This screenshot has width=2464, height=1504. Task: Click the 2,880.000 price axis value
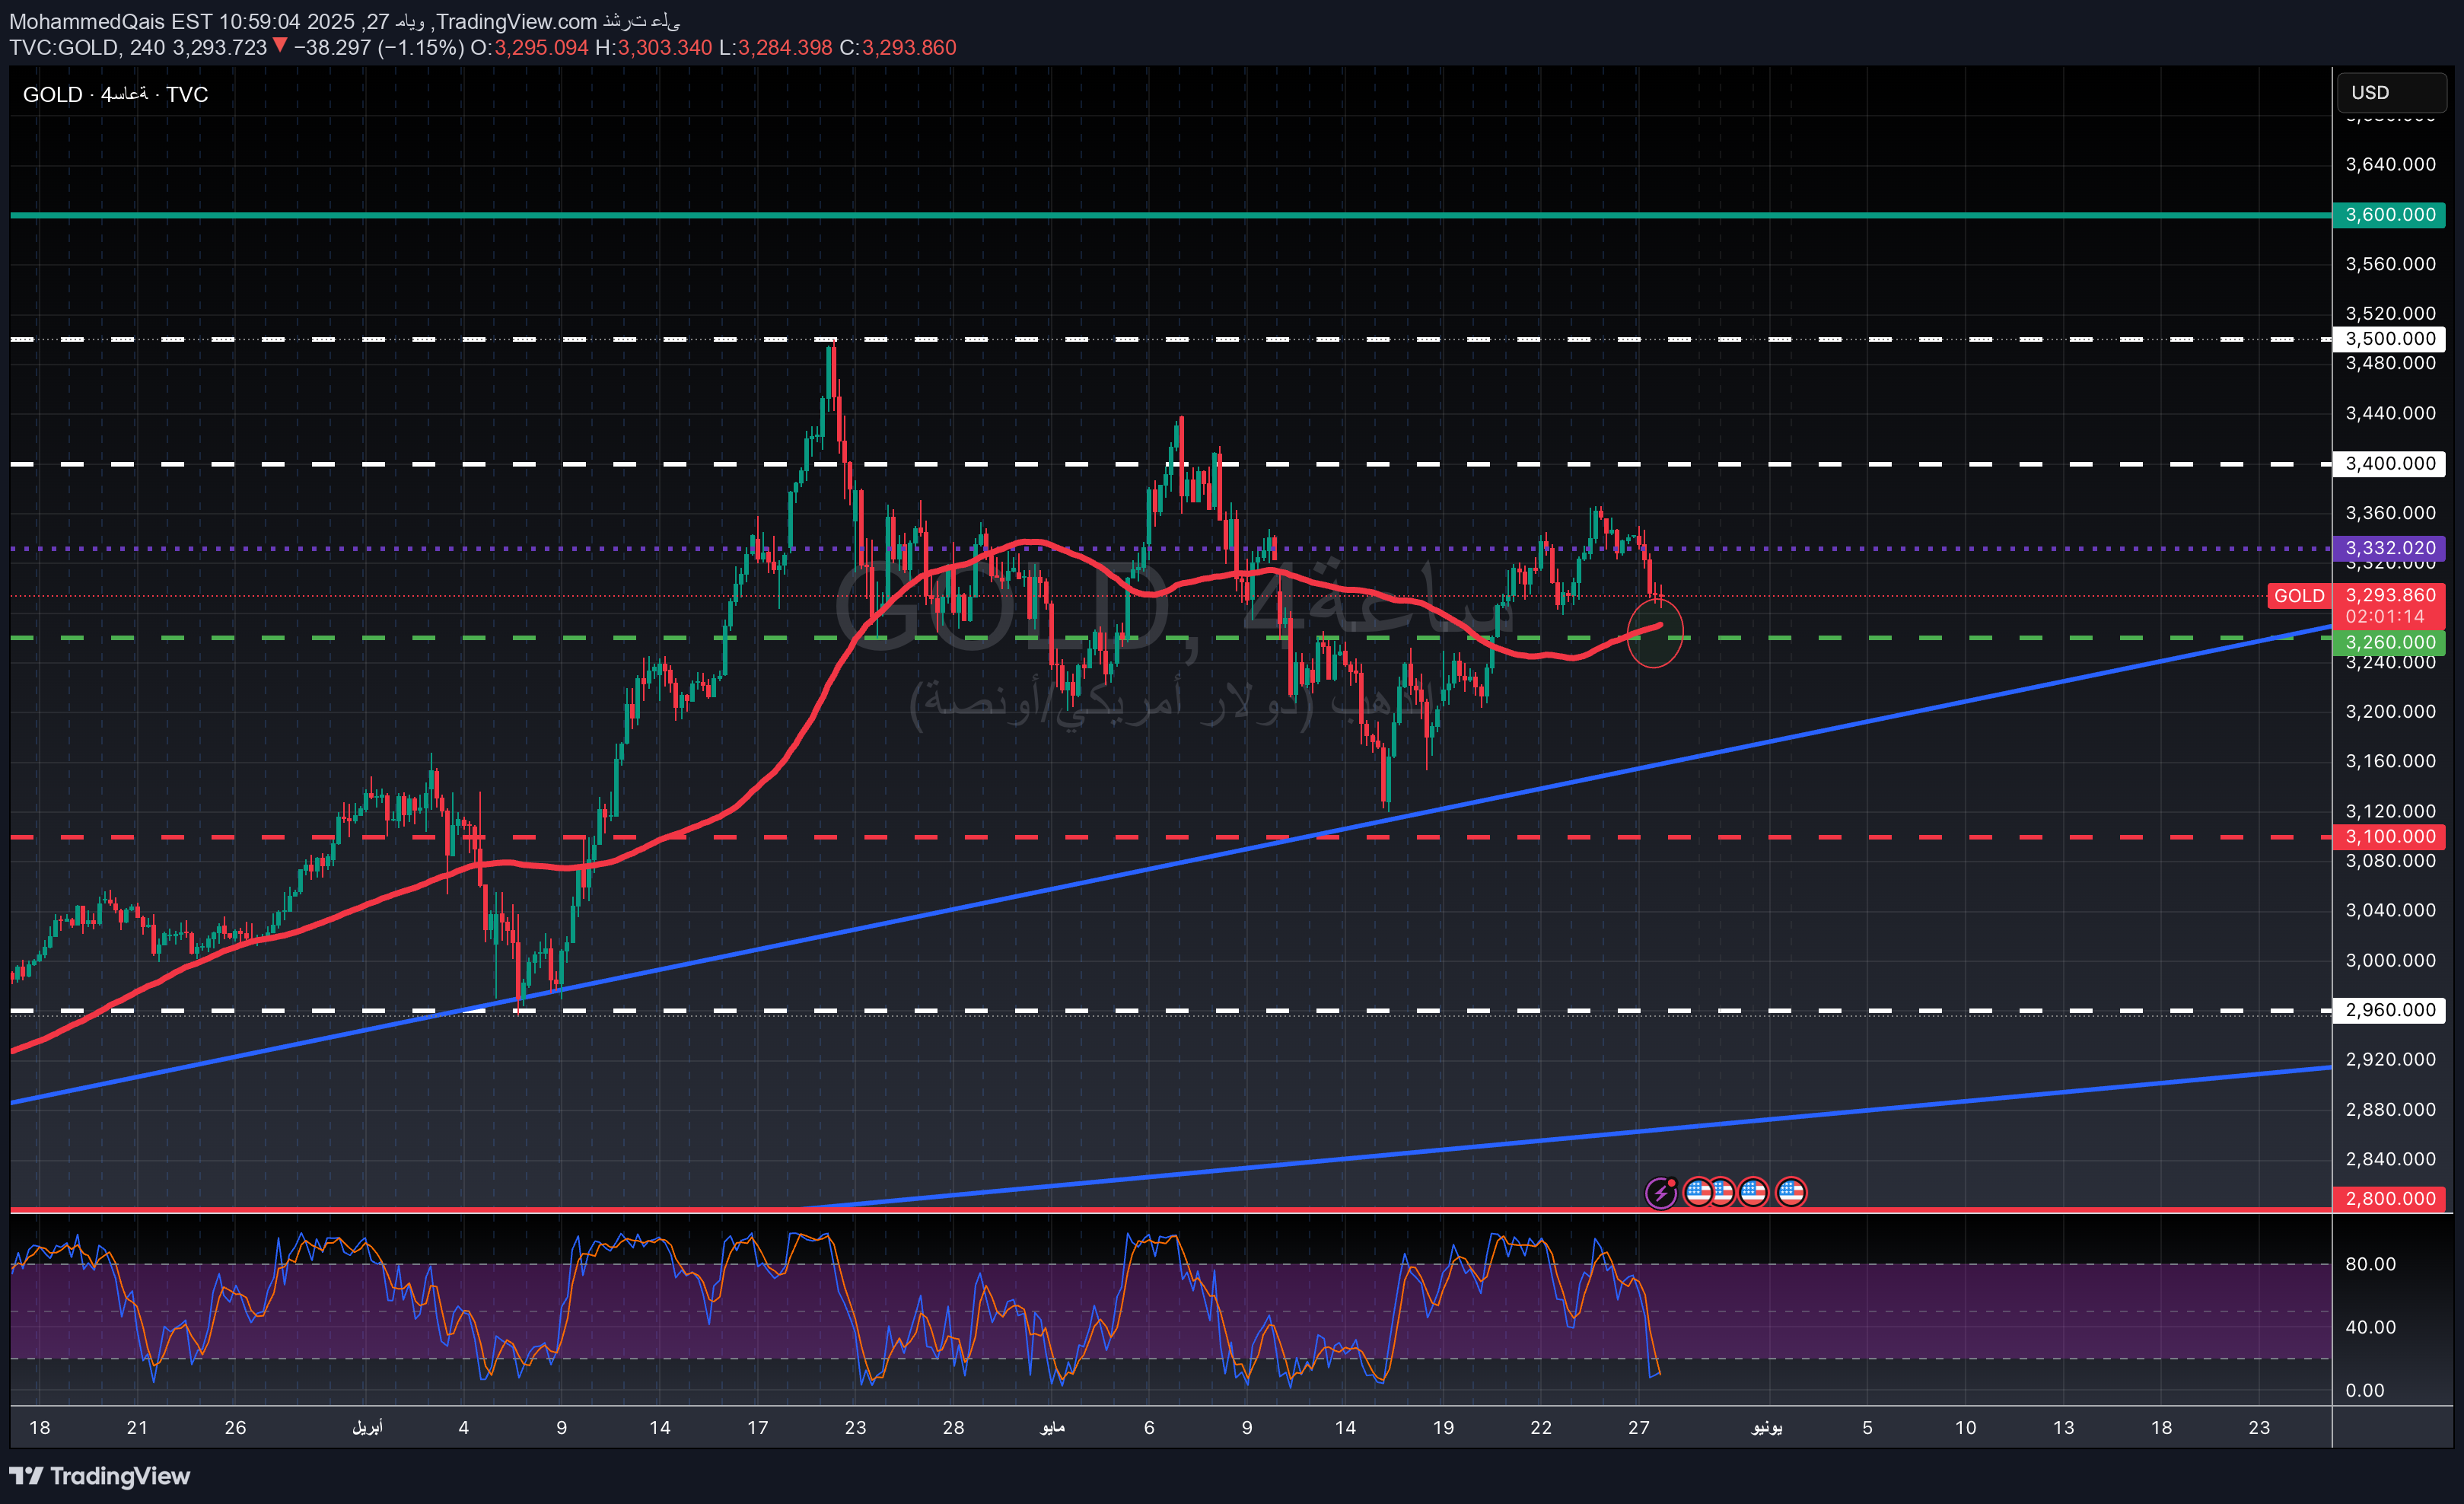2391,1110
